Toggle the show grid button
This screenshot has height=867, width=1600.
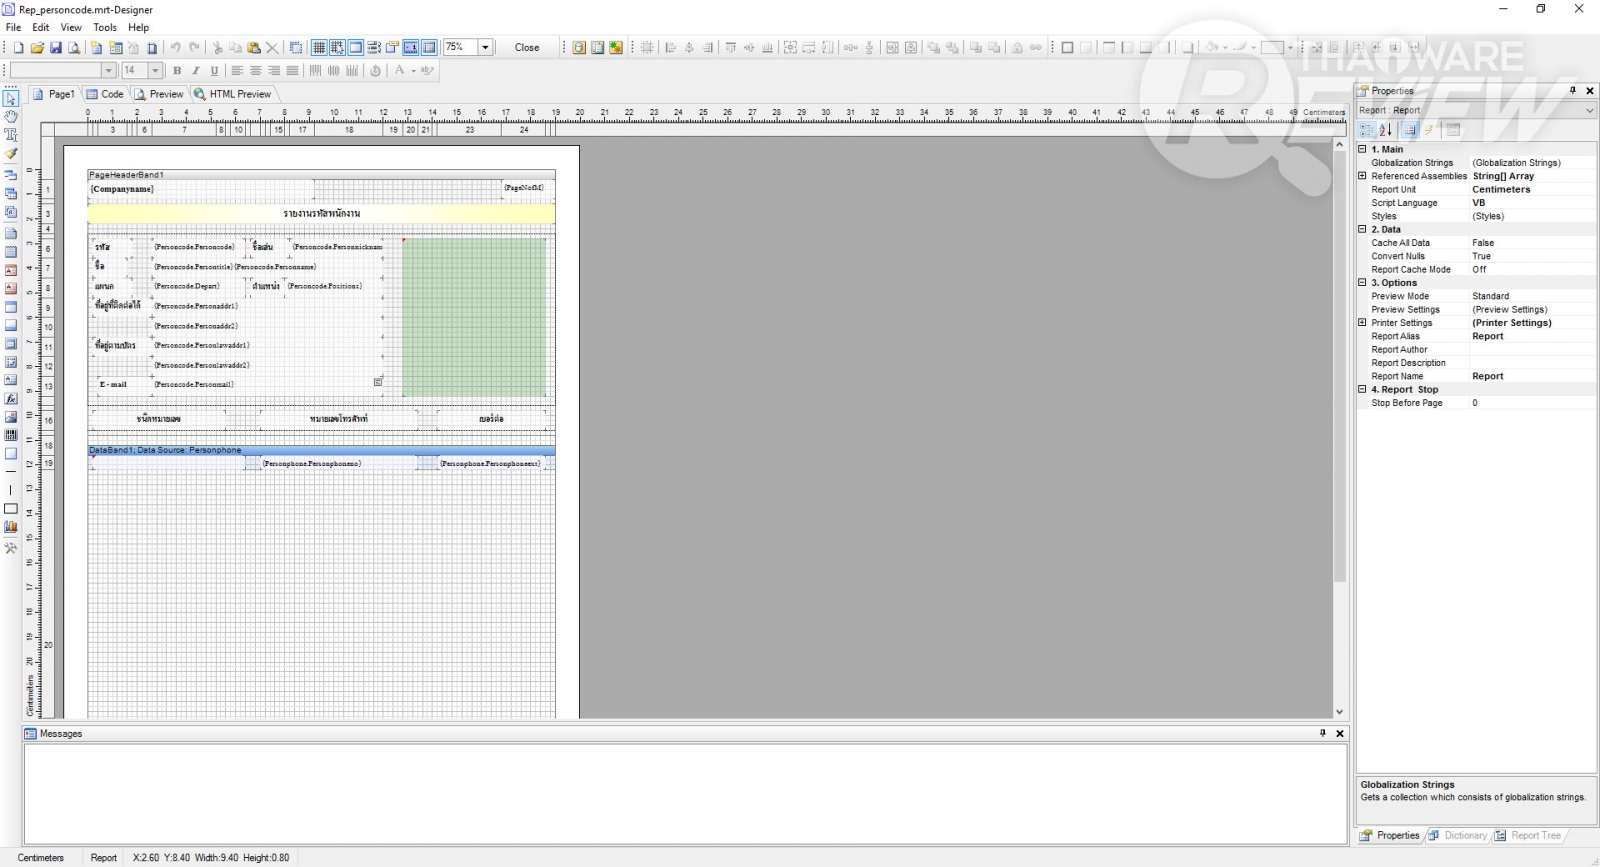pos(319,48)
